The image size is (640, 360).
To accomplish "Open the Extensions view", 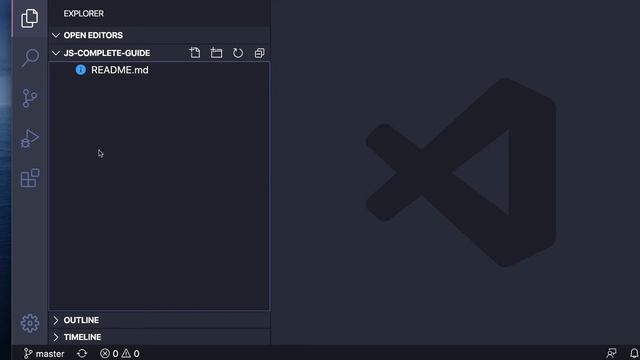I will tap(30, 178).
